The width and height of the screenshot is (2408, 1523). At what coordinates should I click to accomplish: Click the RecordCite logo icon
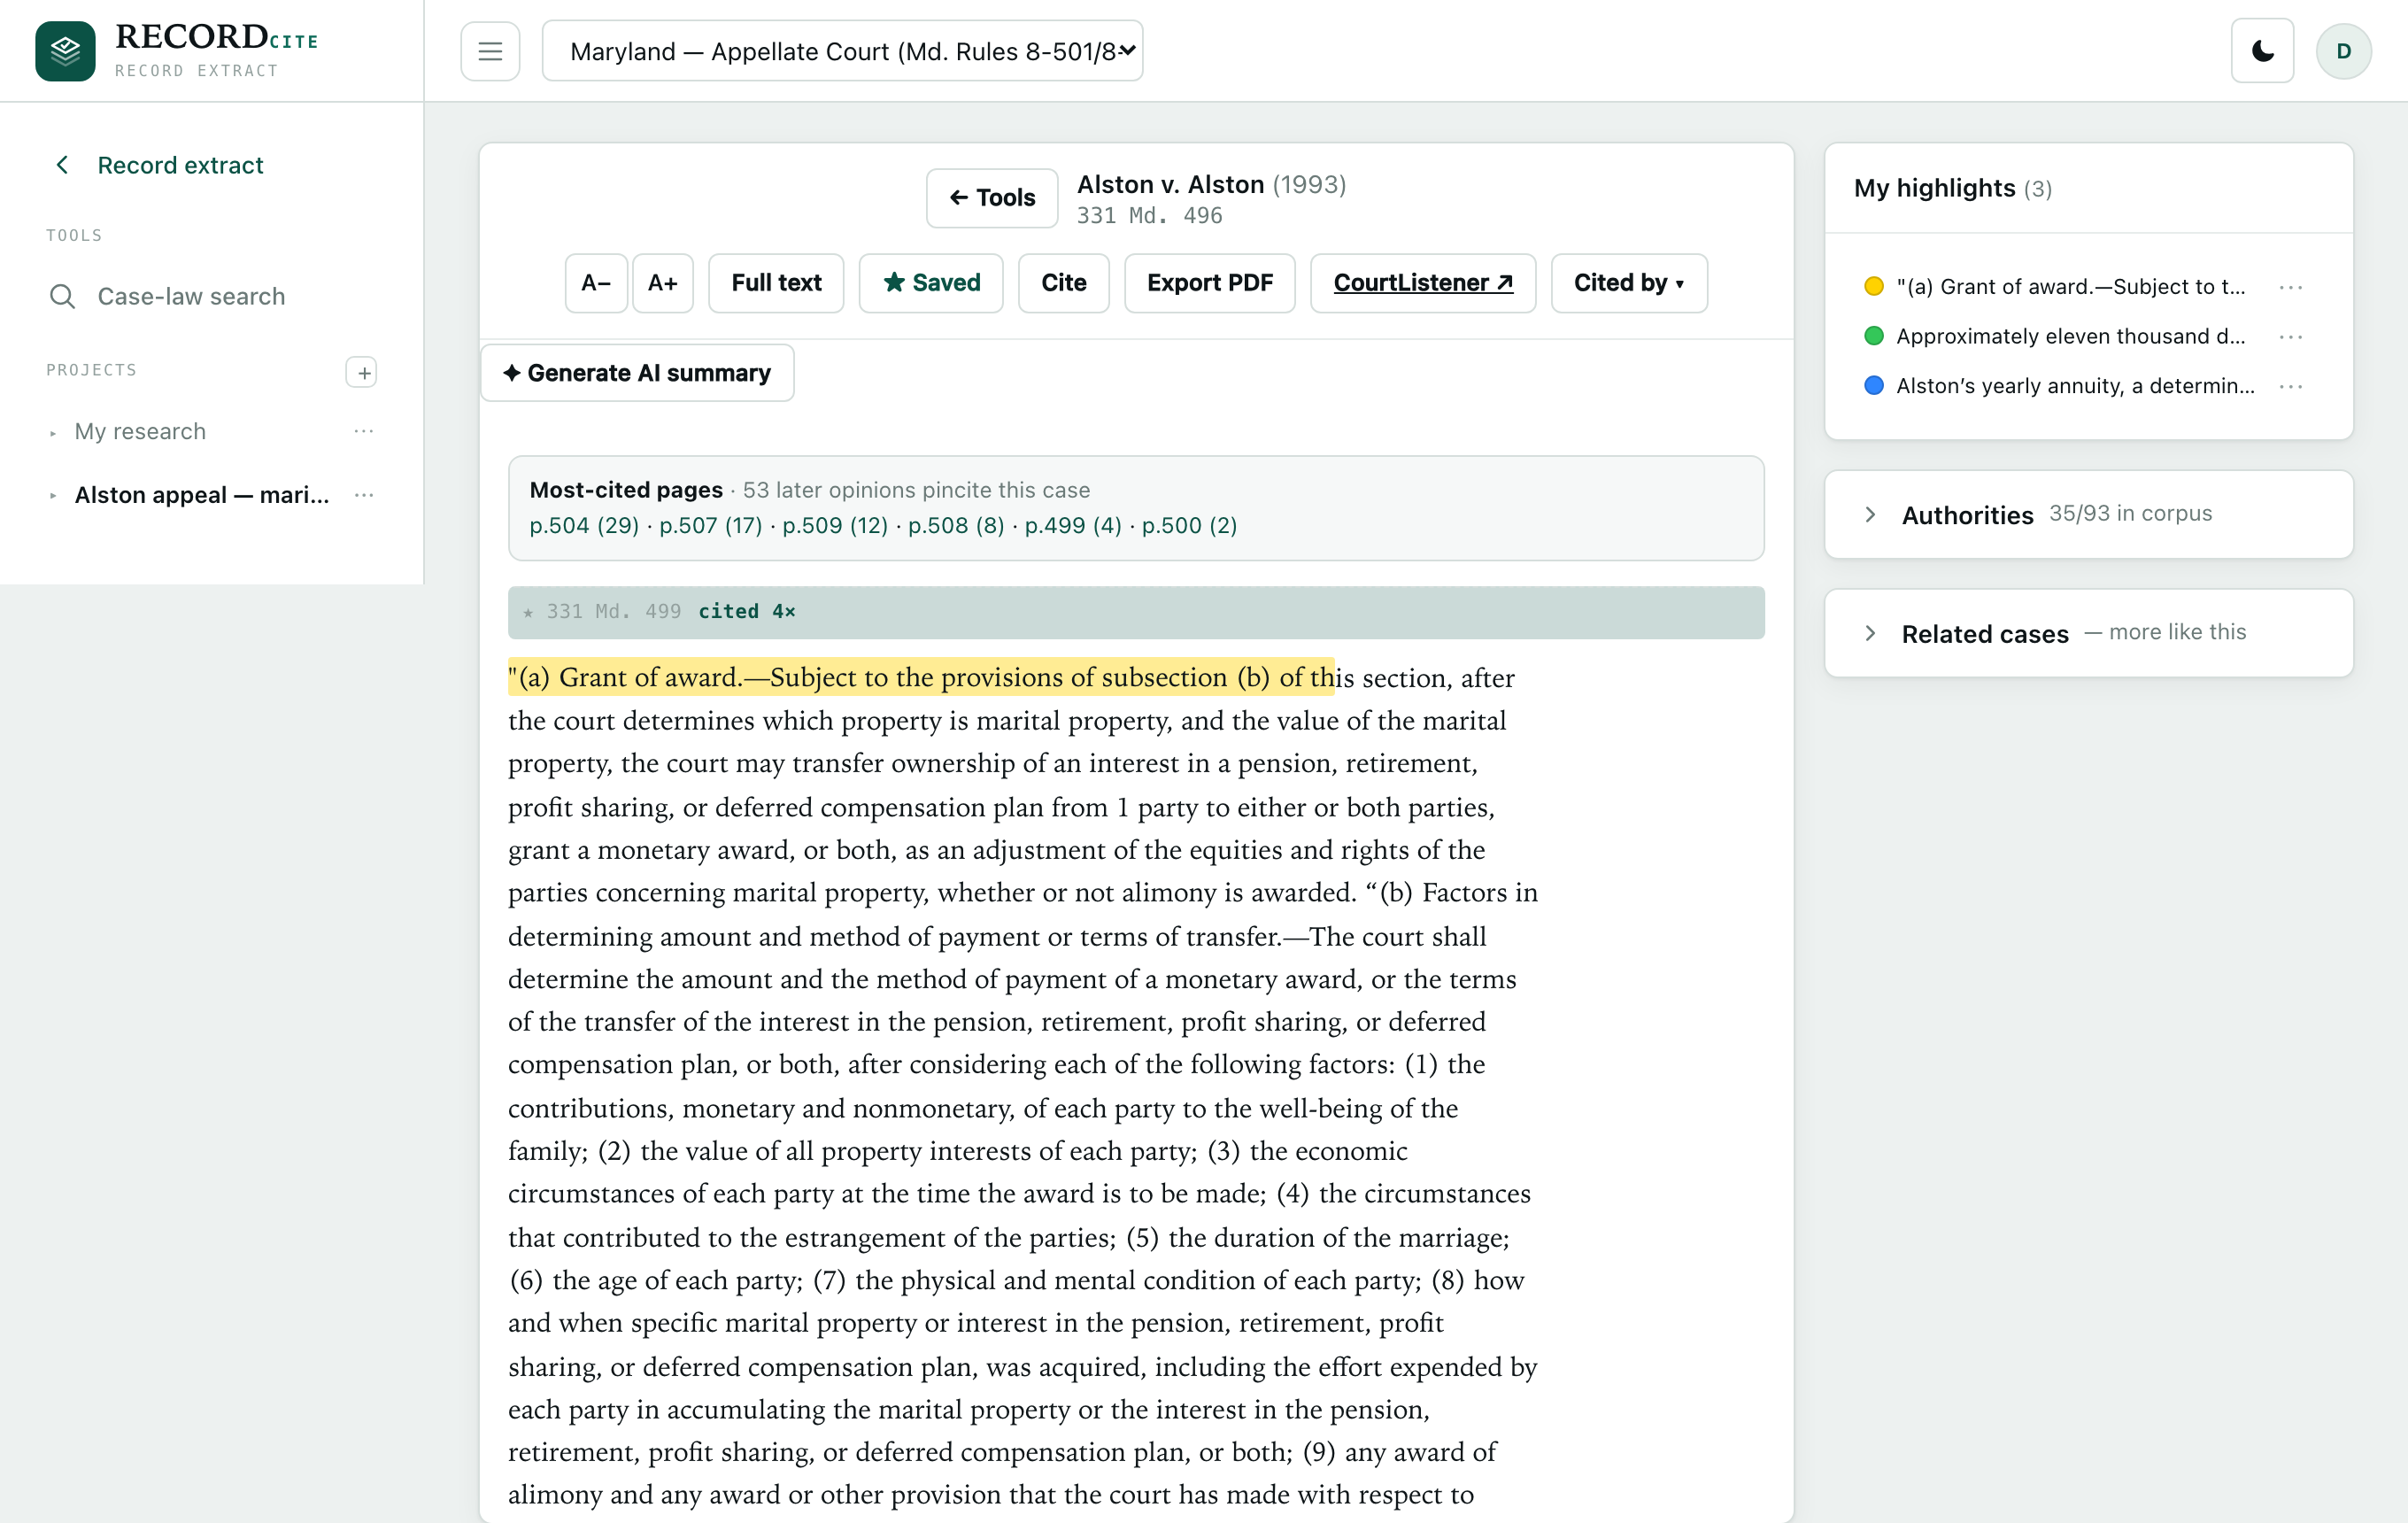[65, 51]
